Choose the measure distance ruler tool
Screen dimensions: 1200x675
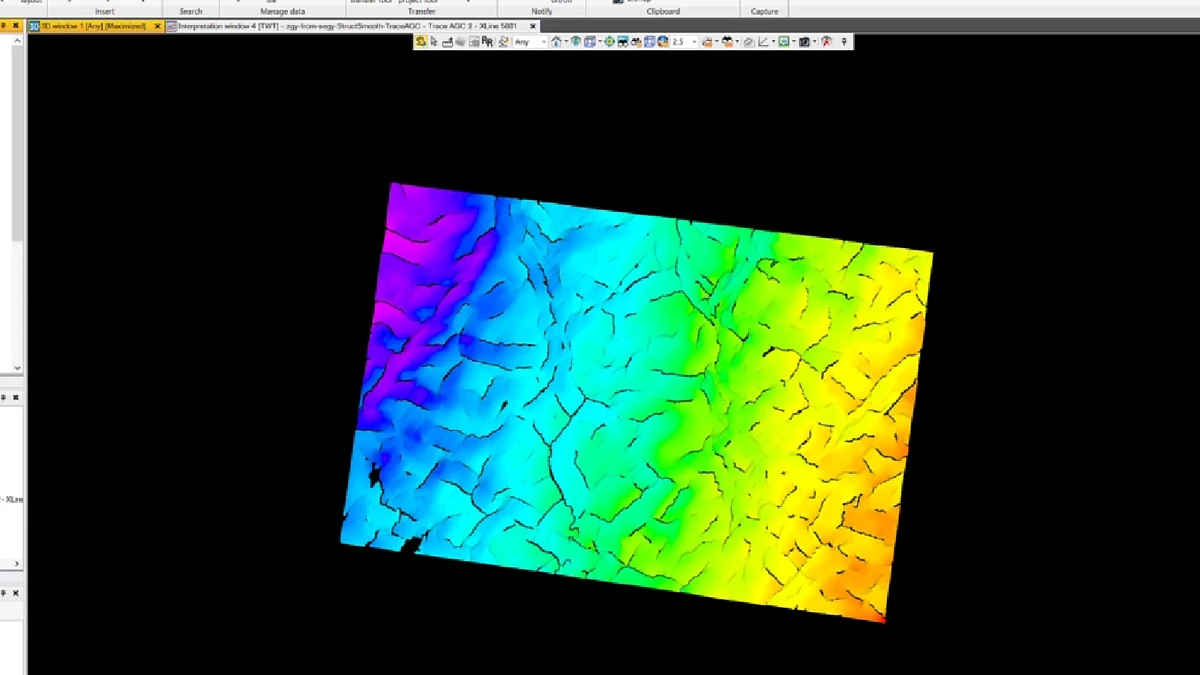tap(447, 42)
